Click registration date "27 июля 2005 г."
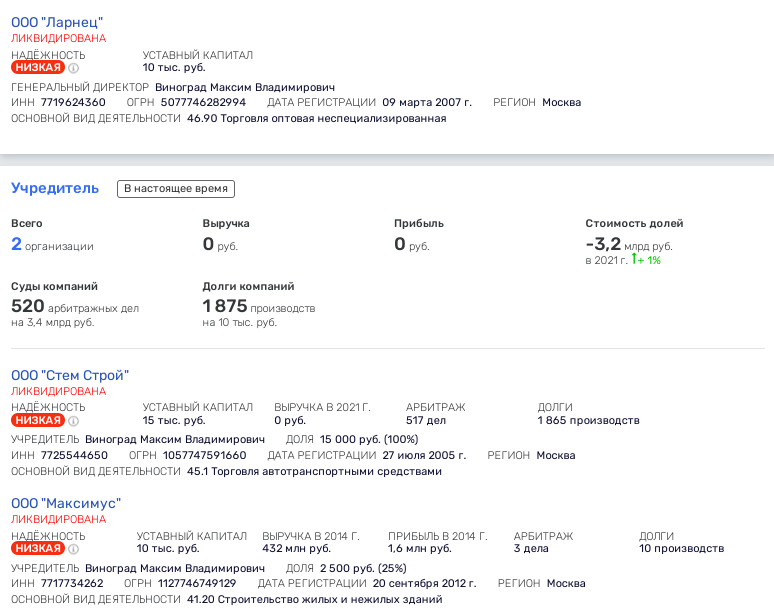This screenshot has width=774, height=609. tap(424, 456)
